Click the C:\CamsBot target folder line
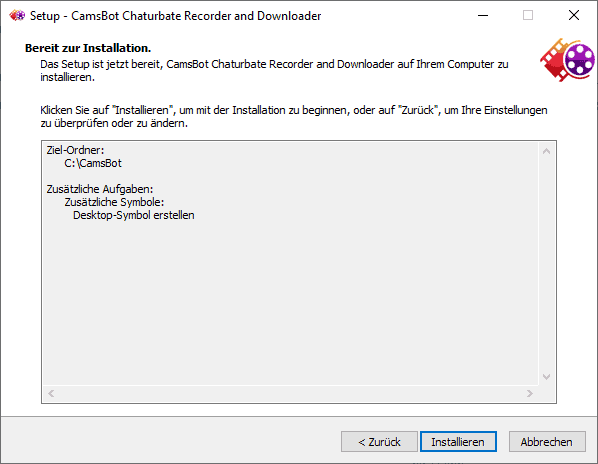This screenshot has height=464, width=598. 93,163
